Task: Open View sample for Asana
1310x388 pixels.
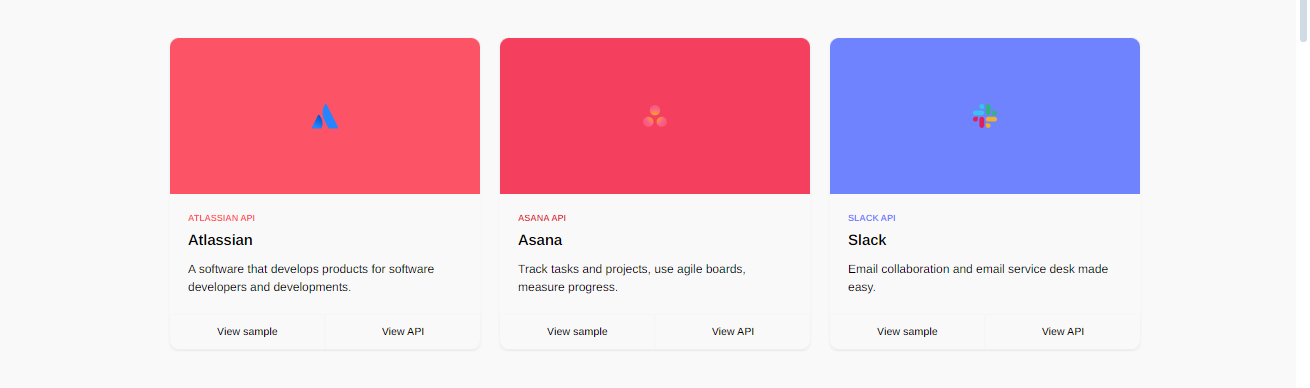Action: pos(577,331)
